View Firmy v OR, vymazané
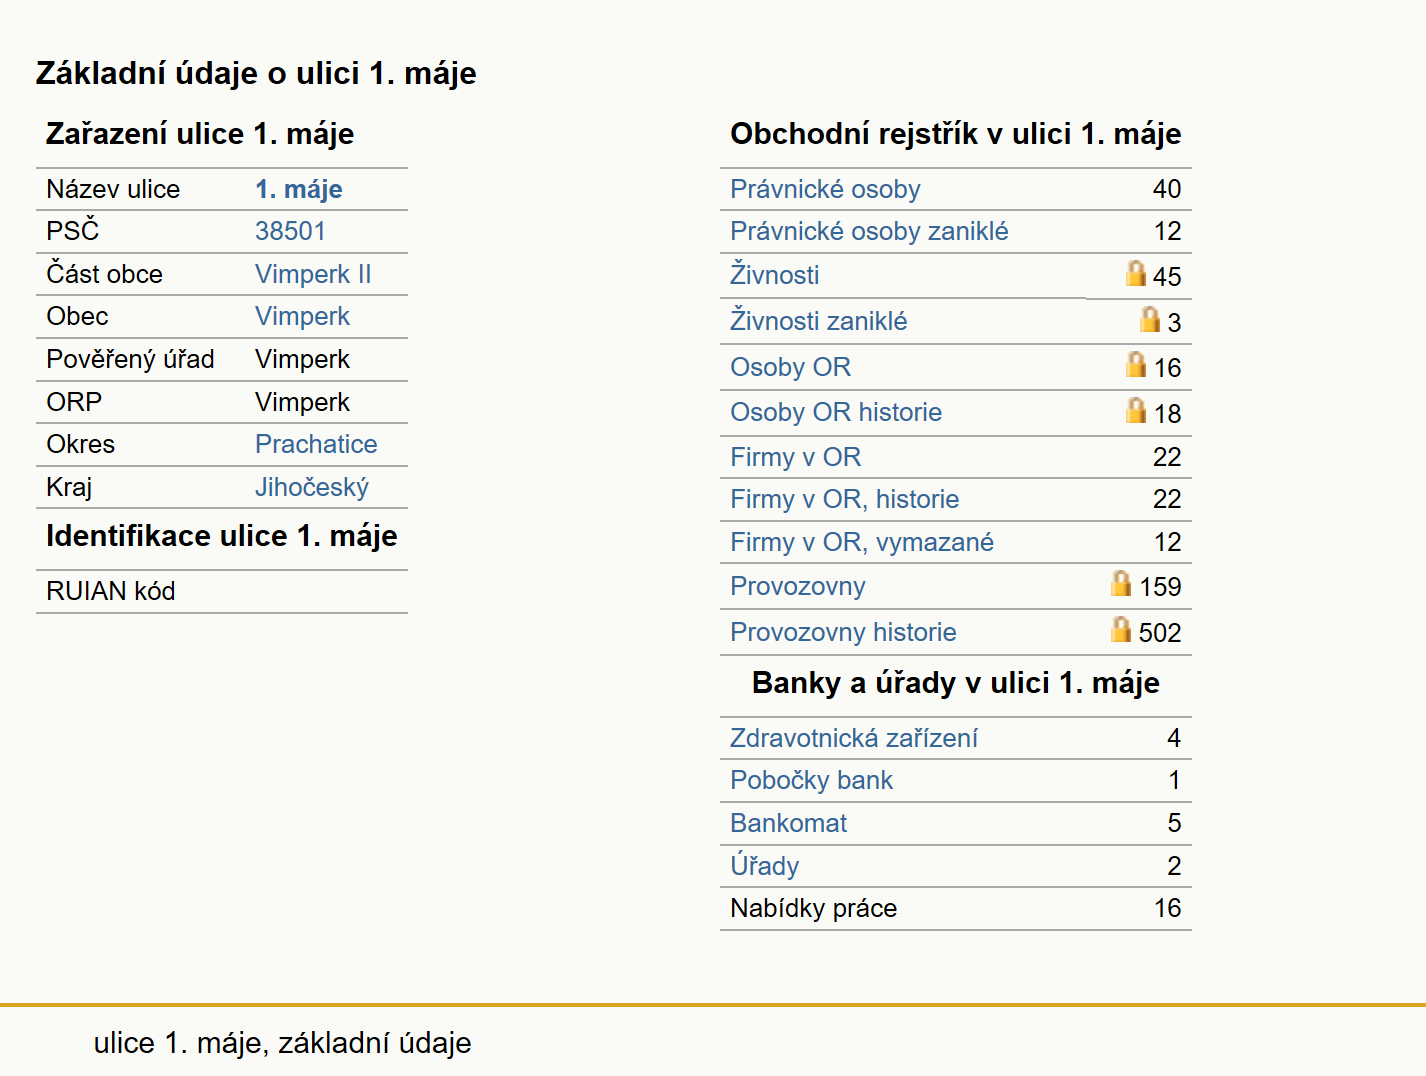Image resolution: width=1426 pixels, height=1076 pixels. pyautogui.click(x=862, y=542)
